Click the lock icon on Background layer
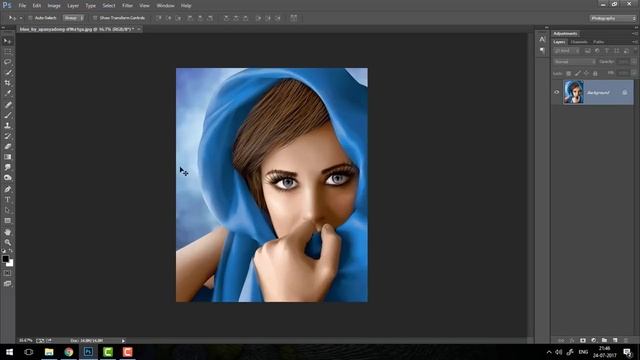640x360 pixels. click(x=624, y=93)
